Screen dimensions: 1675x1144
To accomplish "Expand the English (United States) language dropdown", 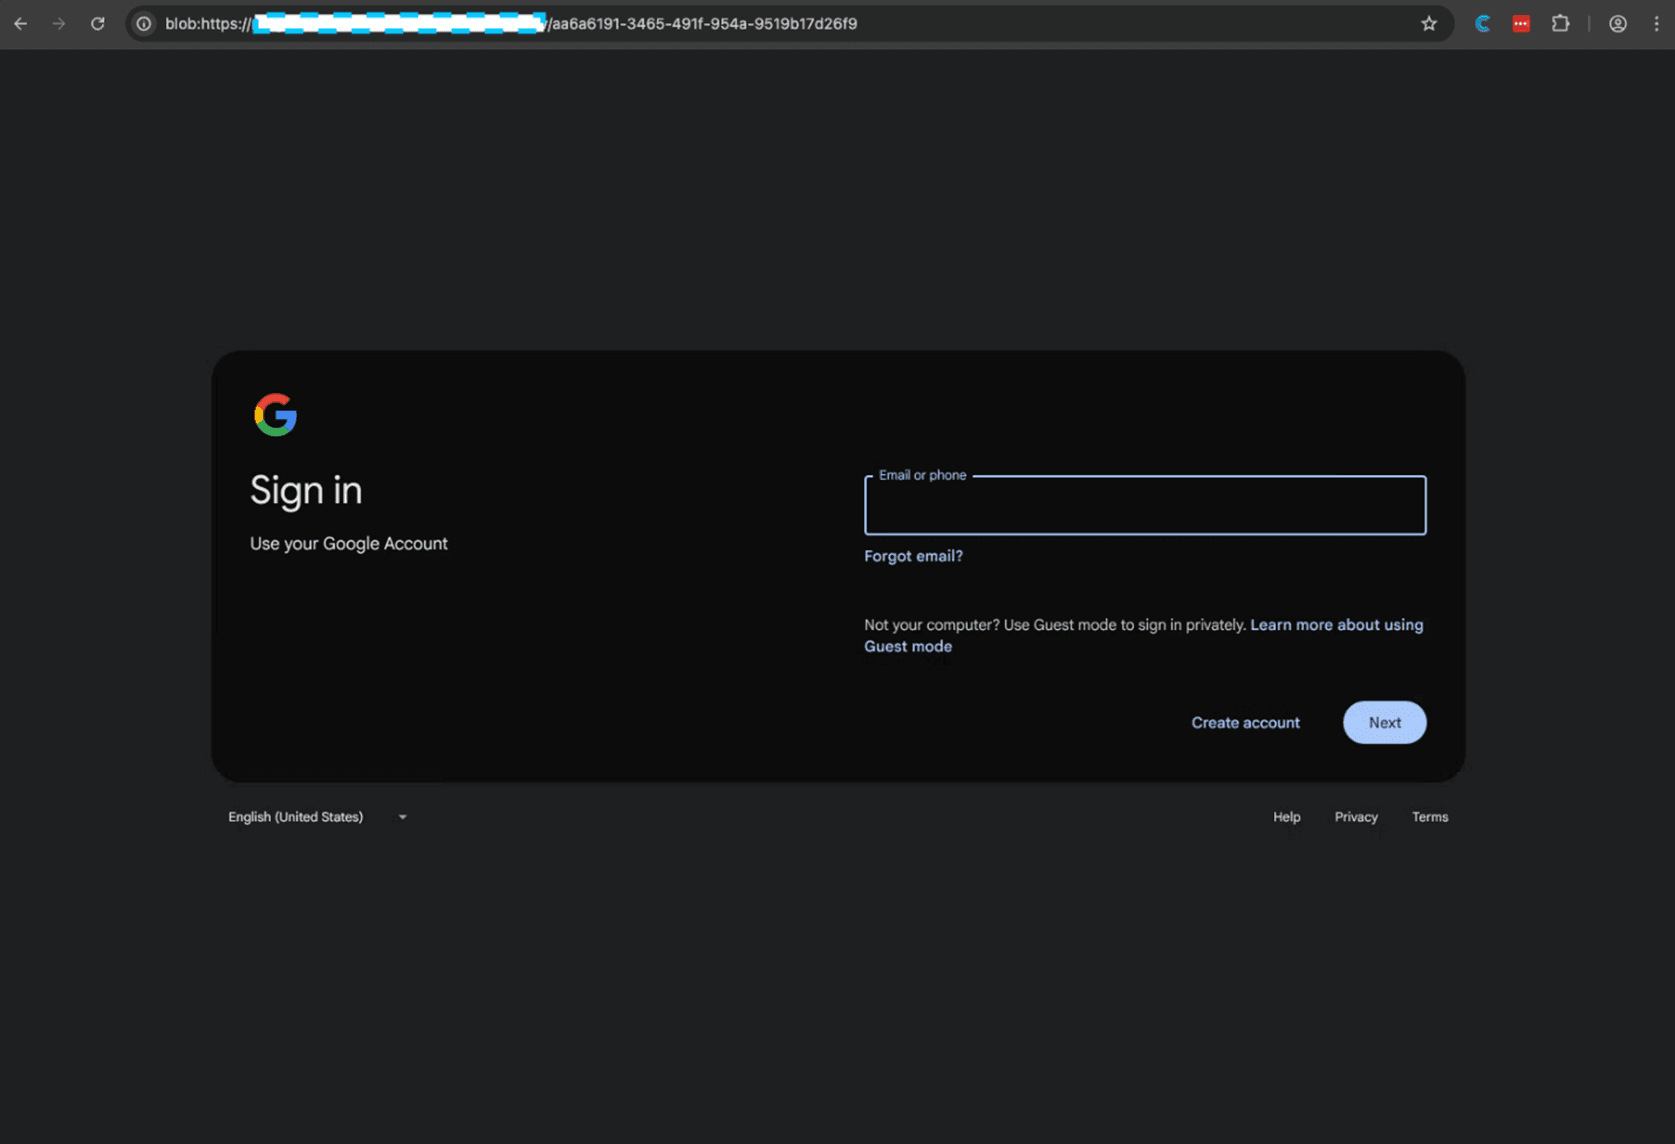I will (317, 817).
